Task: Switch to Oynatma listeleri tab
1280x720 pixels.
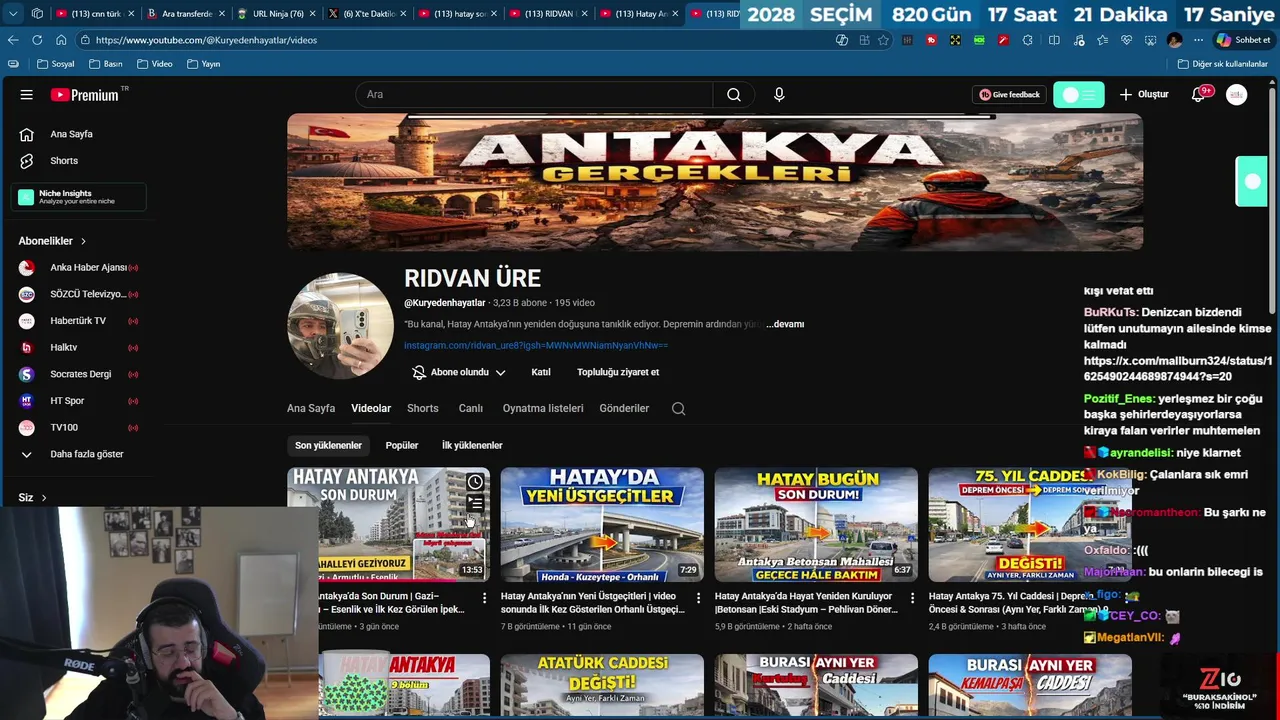Action: click(x=543, y=409)
